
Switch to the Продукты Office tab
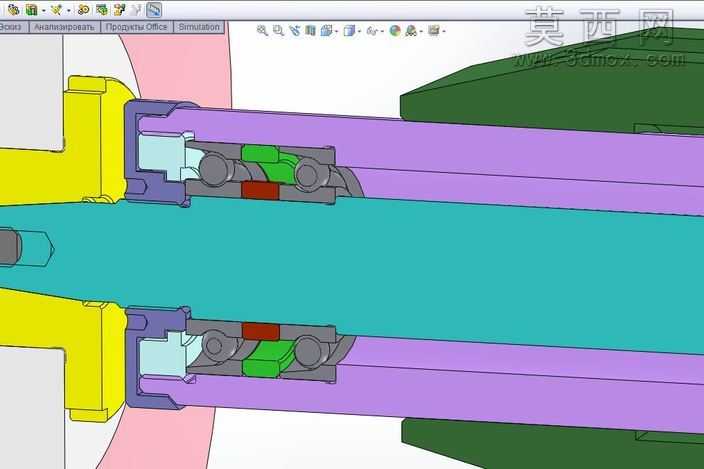click(x=136, y=27)
